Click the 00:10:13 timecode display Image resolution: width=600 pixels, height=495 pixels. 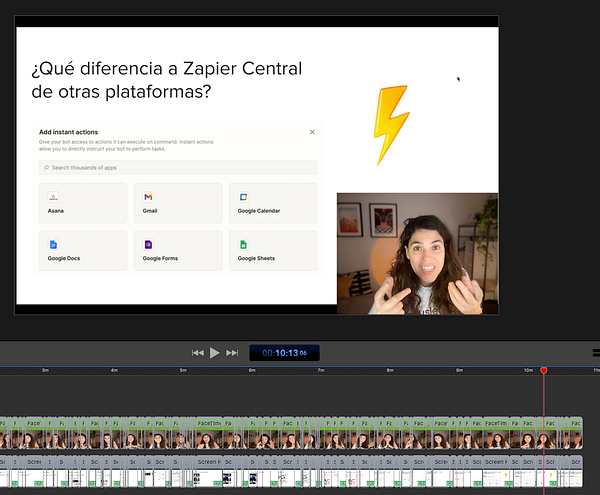tap(284, 353)
